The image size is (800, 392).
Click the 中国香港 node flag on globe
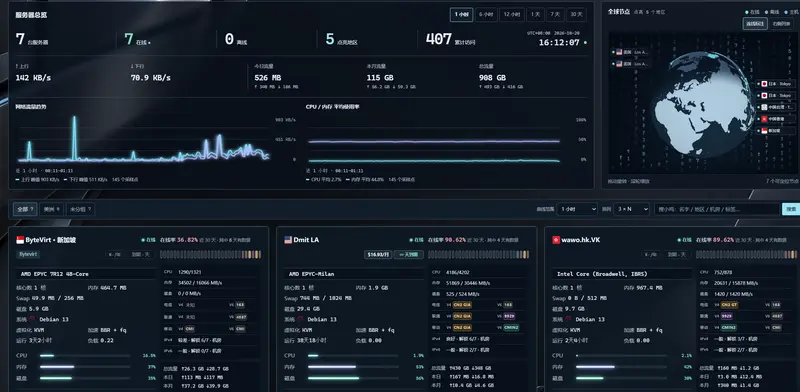pos(764,119)
